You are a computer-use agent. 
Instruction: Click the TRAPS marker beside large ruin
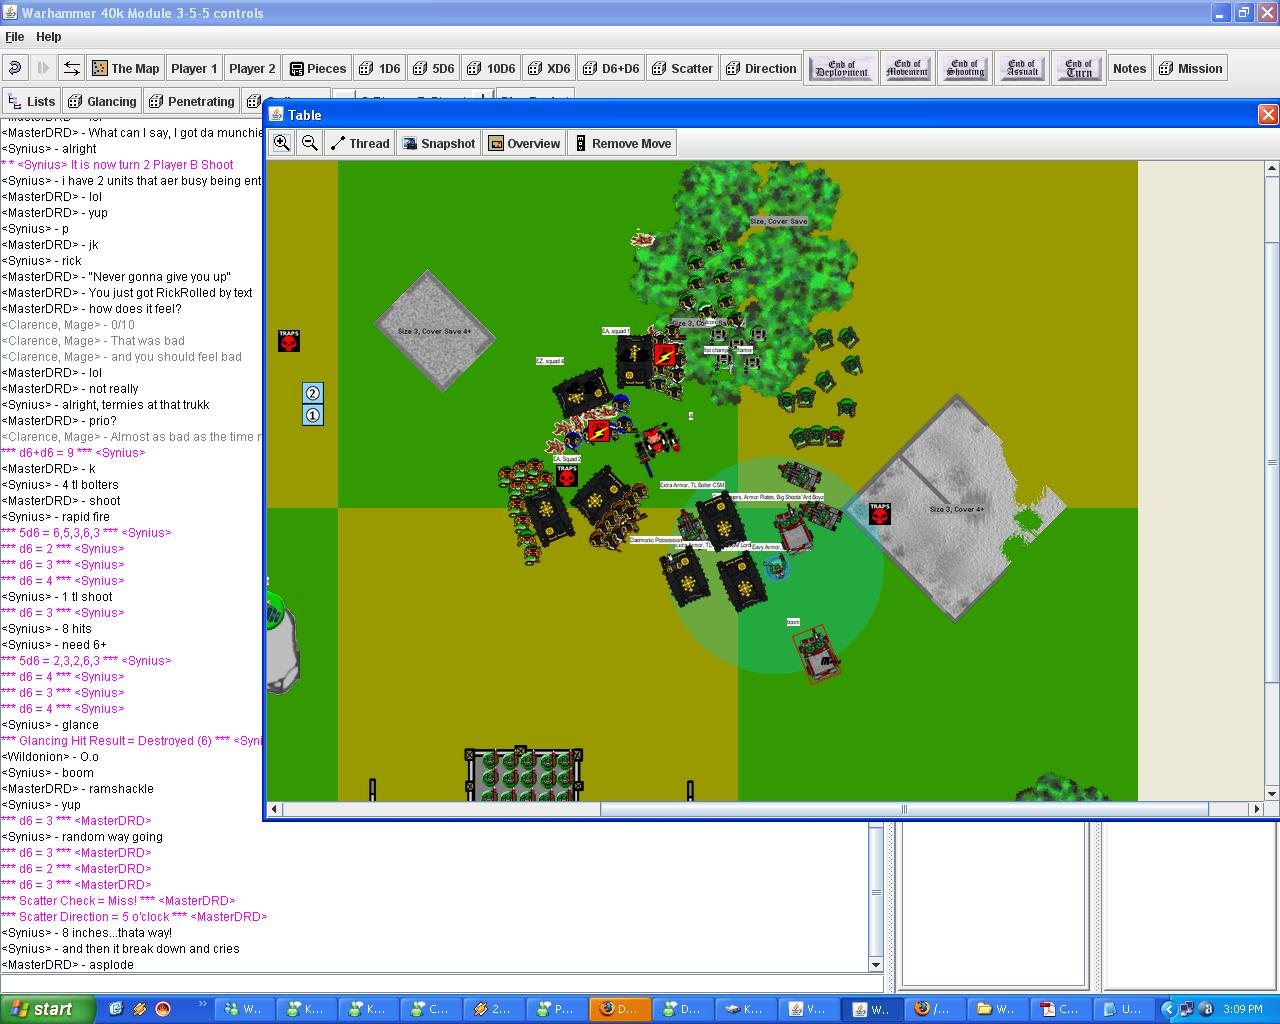click(880, 513)
